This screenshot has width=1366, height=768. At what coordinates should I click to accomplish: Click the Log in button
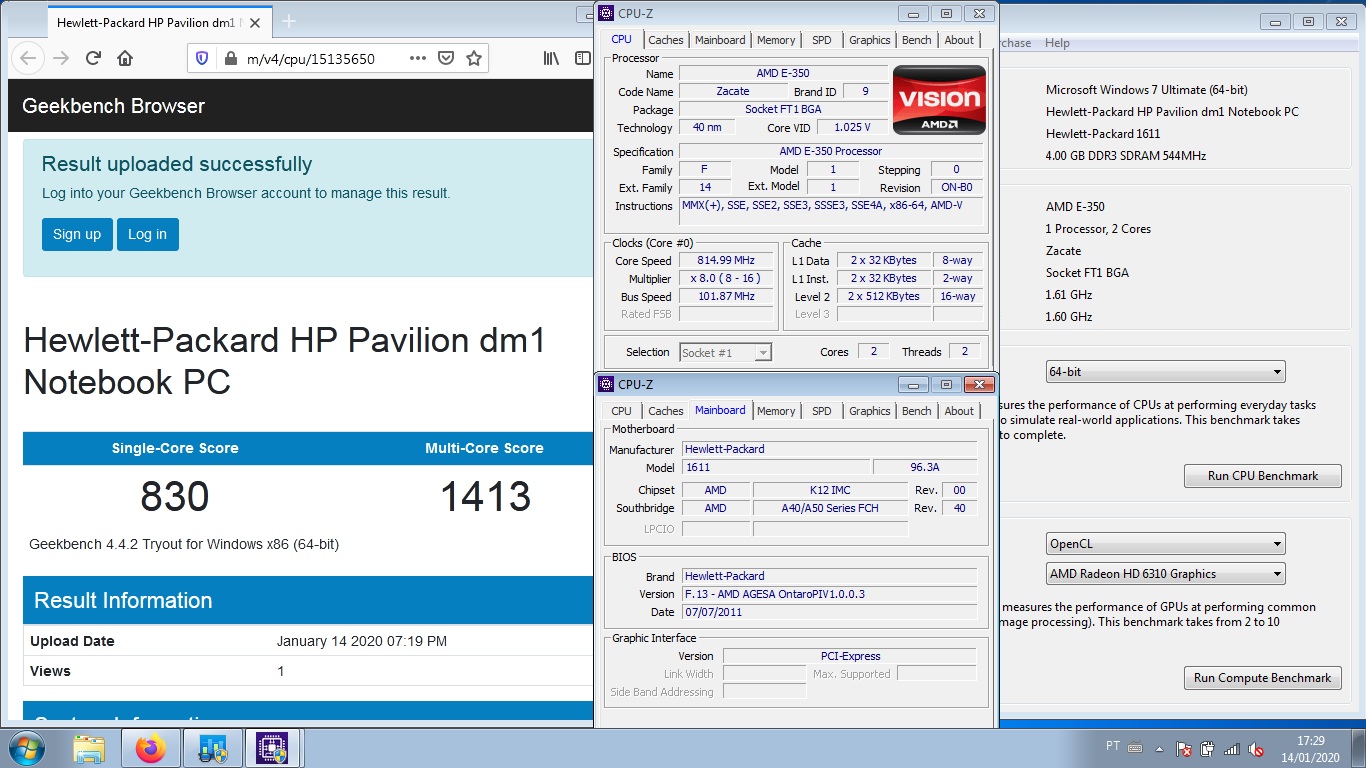click(x=148, y=234)
